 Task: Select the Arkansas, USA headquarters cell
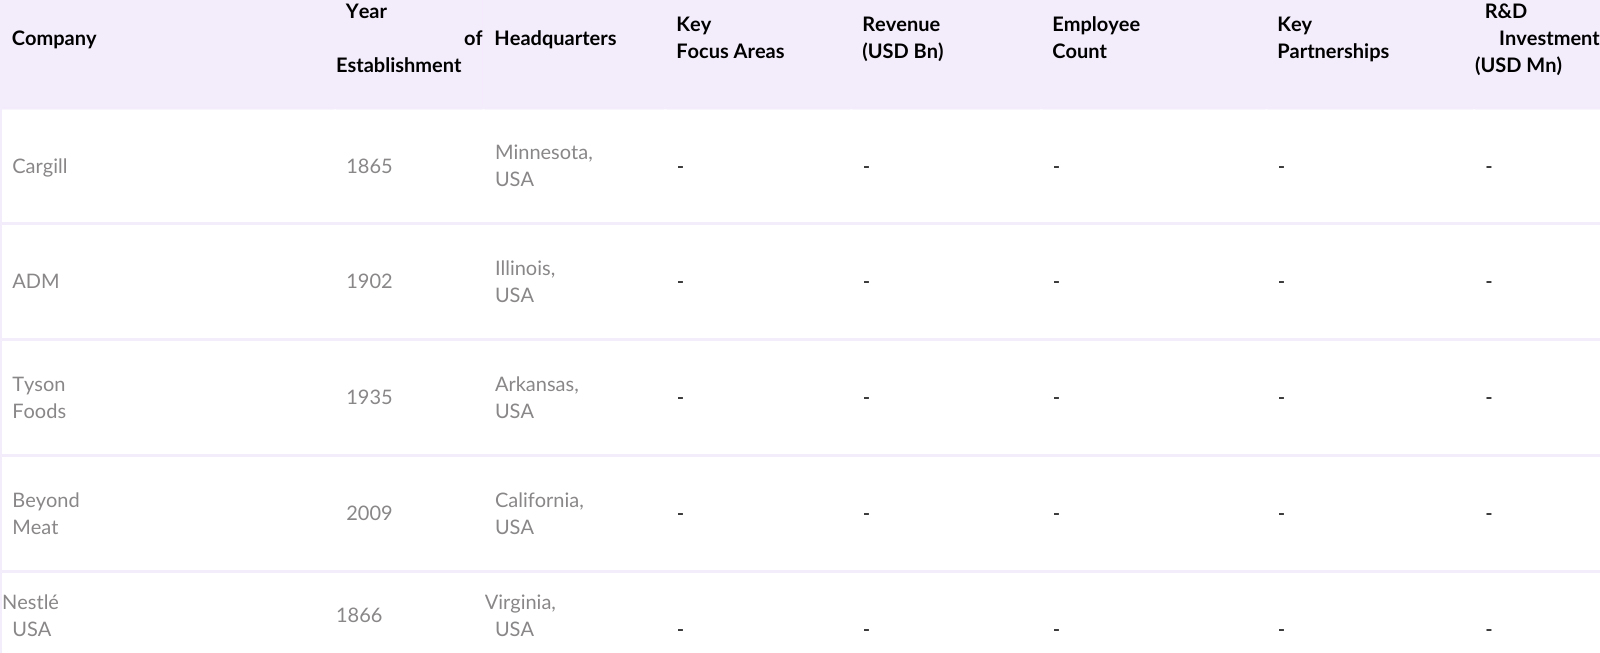coord(536,398)
